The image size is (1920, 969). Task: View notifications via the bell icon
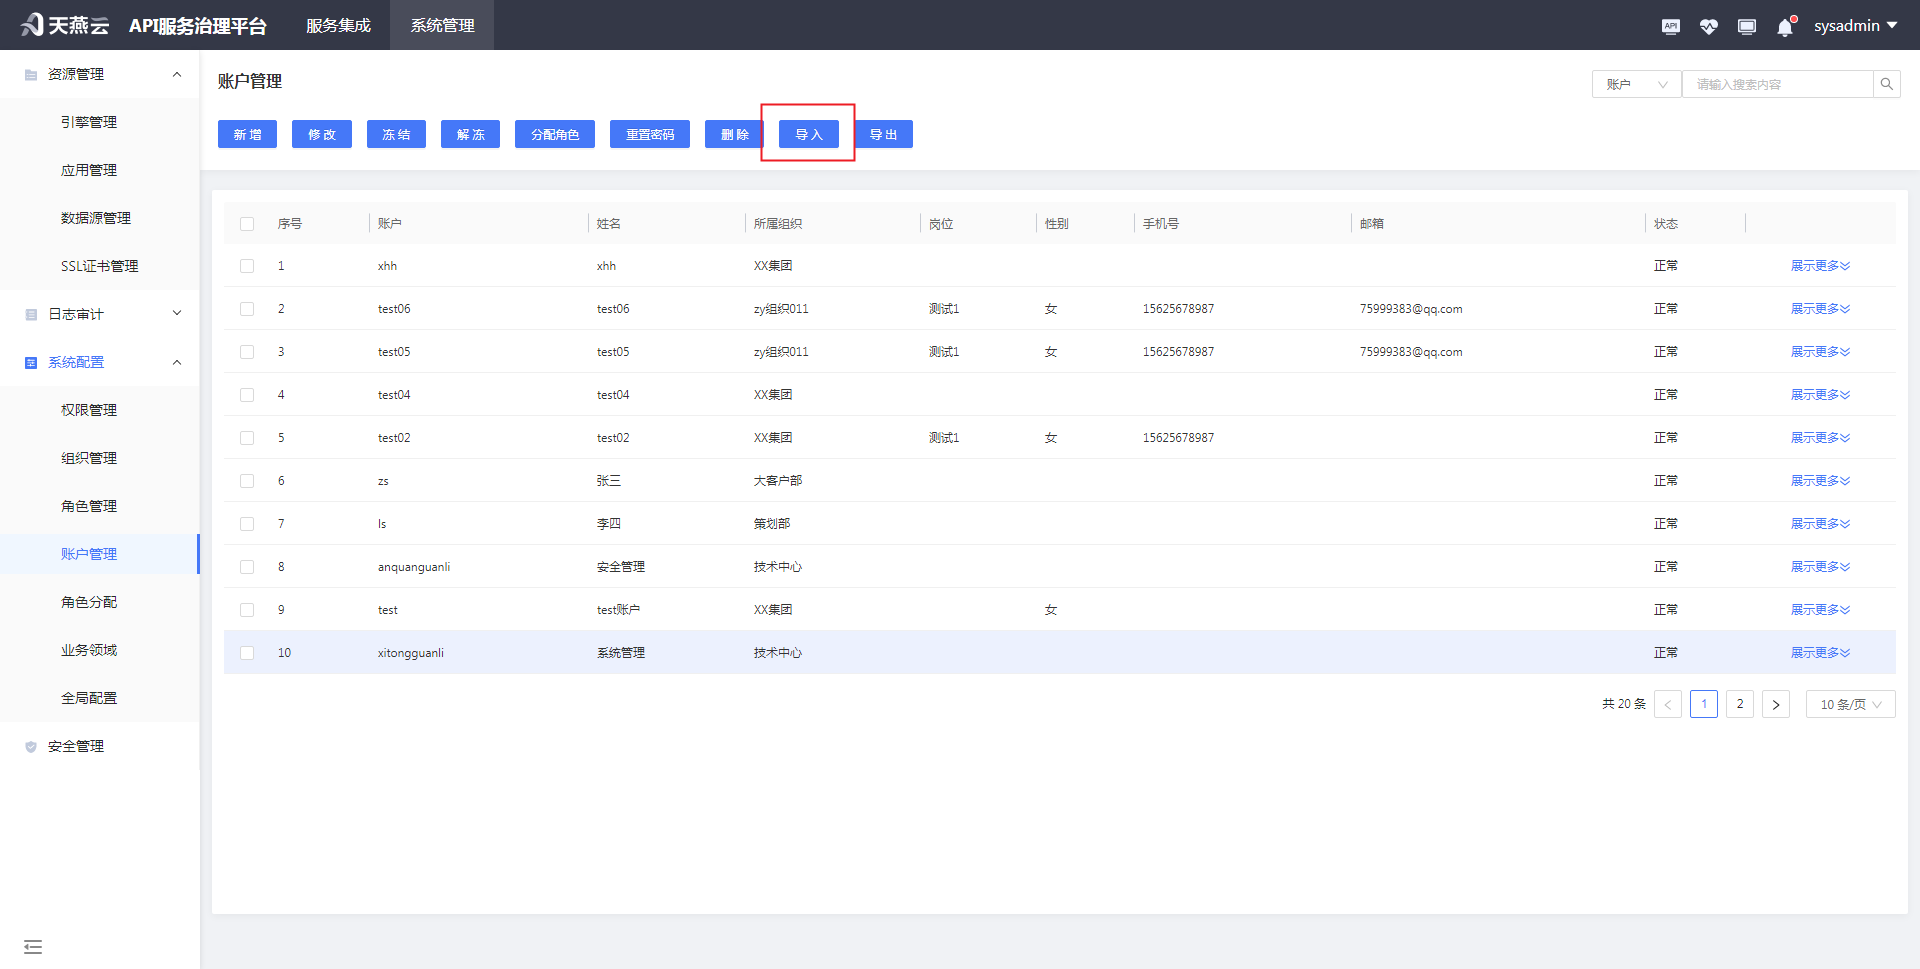click(x=1784, y=25)
